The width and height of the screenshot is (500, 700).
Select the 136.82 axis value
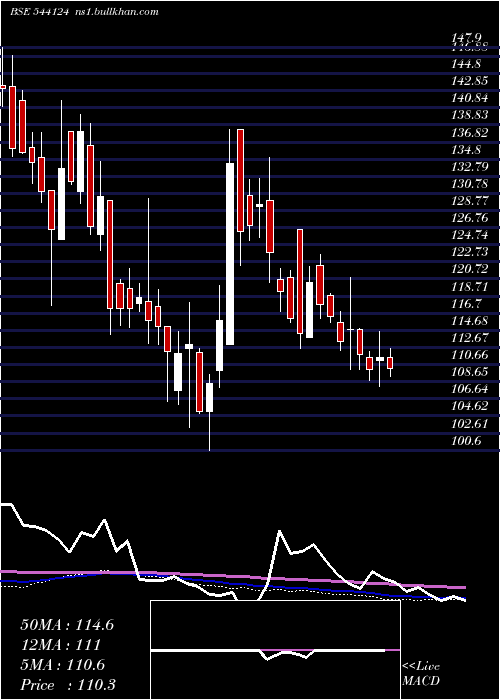point(470,133)
